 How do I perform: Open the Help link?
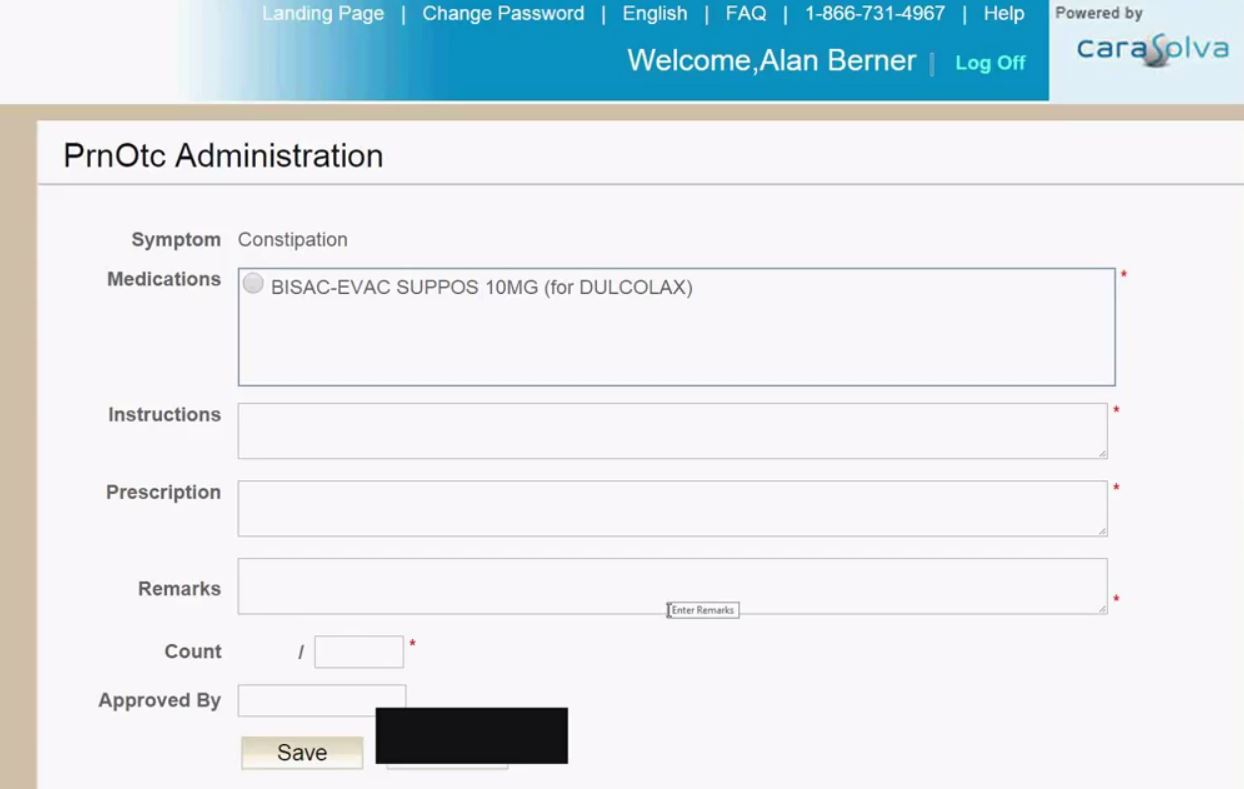1004,14
